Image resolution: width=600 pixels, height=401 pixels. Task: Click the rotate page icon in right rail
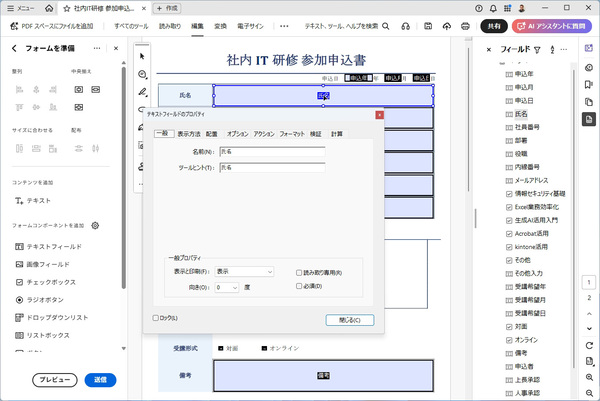[x=589, y=346]
